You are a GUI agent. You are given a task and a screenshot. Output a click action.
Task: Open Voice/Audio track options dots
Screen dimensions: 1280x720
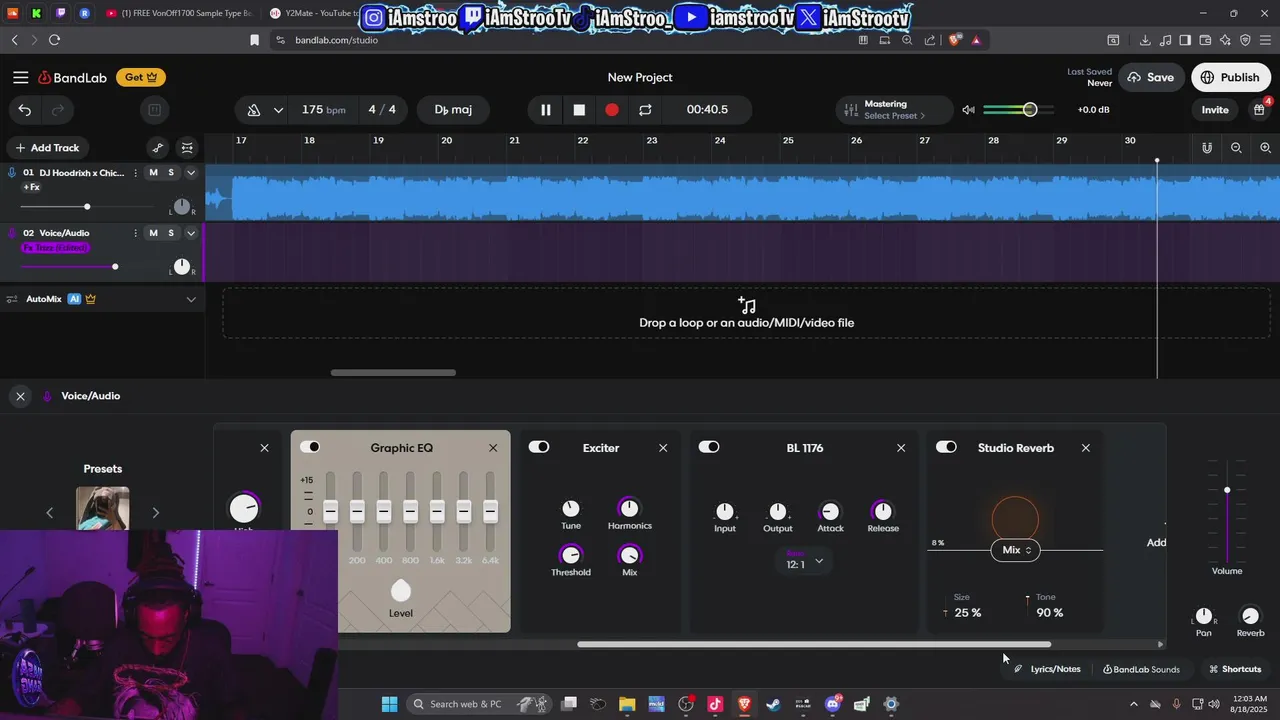(136, 233)
